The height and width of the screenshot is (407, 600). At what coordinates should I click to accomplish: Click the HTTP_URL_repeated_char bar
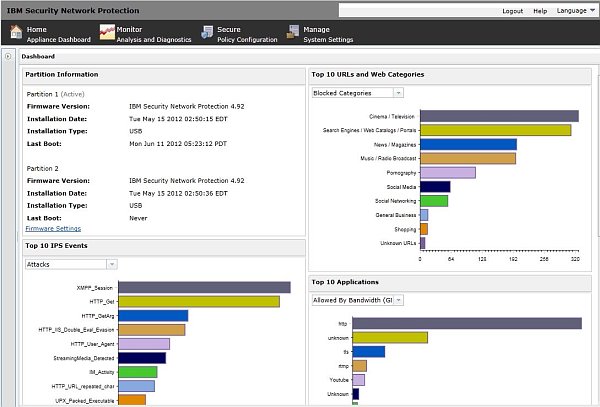(137, 386)
